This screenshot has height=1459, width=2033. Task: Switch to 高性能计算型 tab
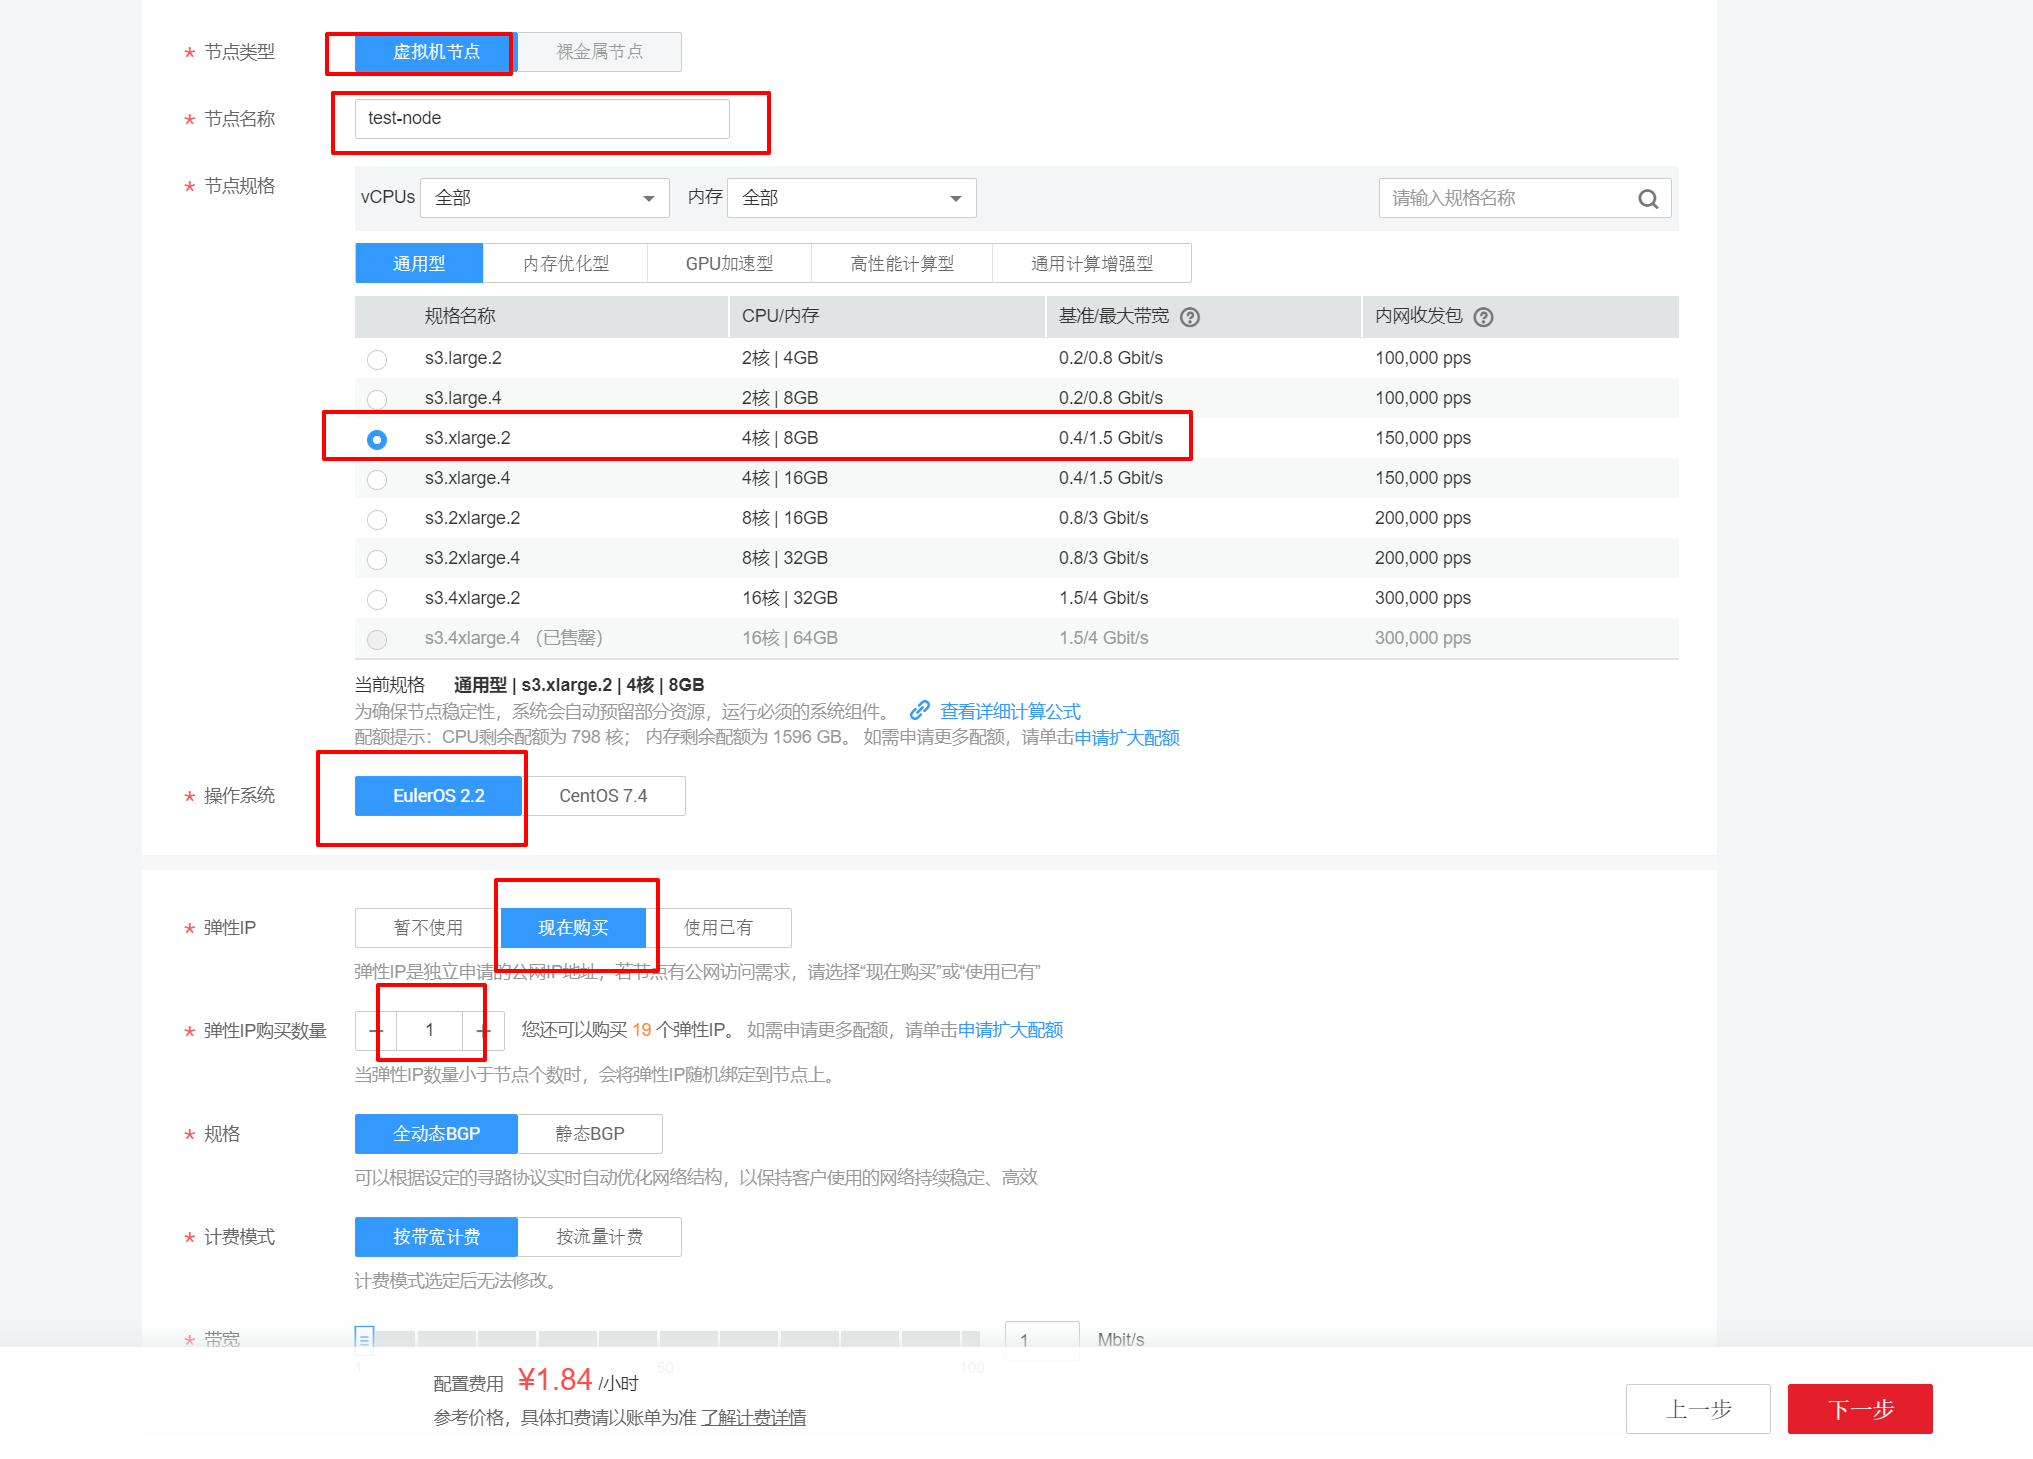(902, 264)
